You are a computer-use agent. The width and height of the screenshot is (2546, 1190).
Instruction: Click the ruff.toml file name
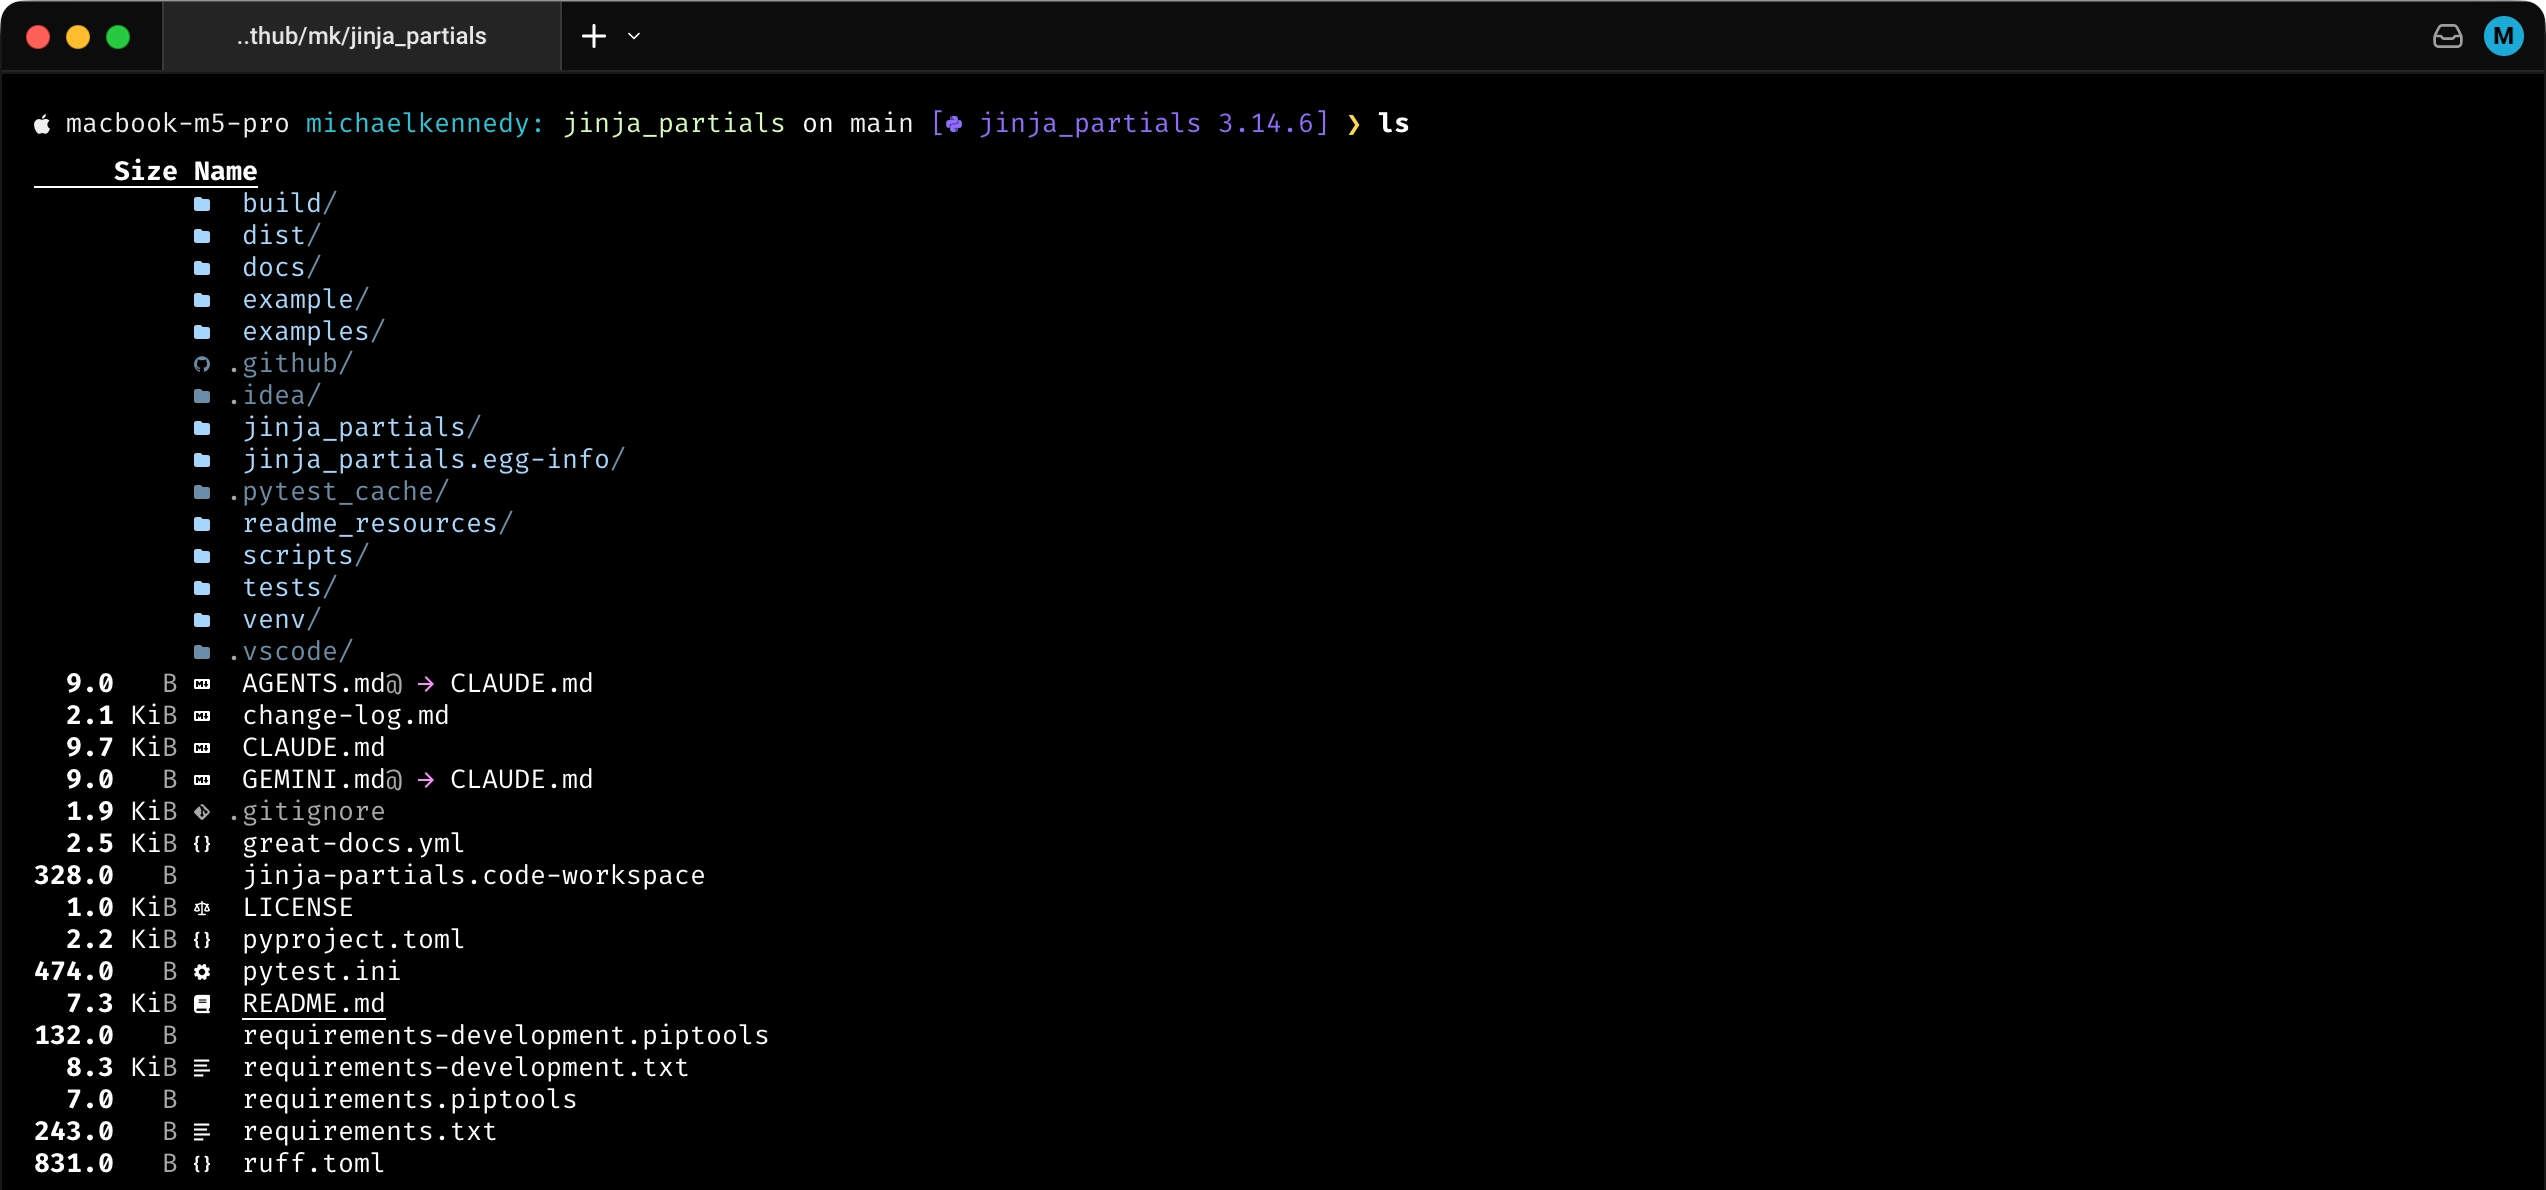314,1163
